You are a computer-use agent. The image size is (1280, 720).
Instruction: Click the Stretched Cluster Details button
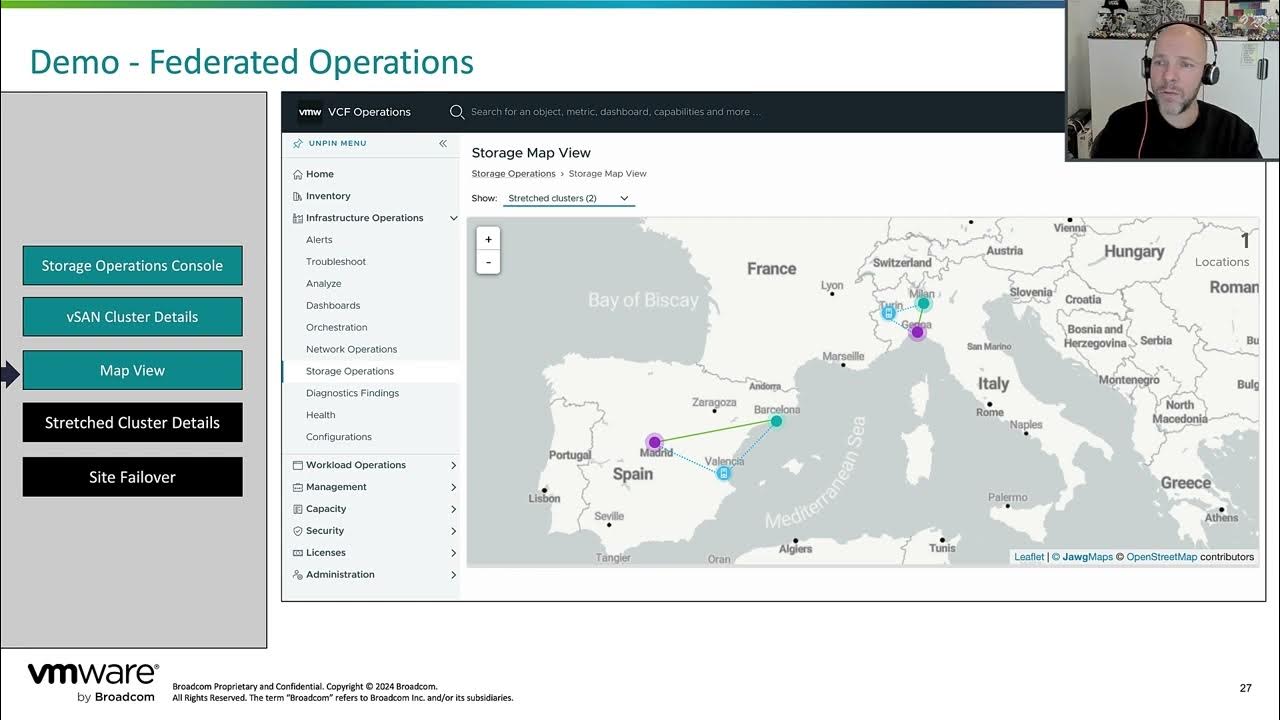[x=132, y=423]
